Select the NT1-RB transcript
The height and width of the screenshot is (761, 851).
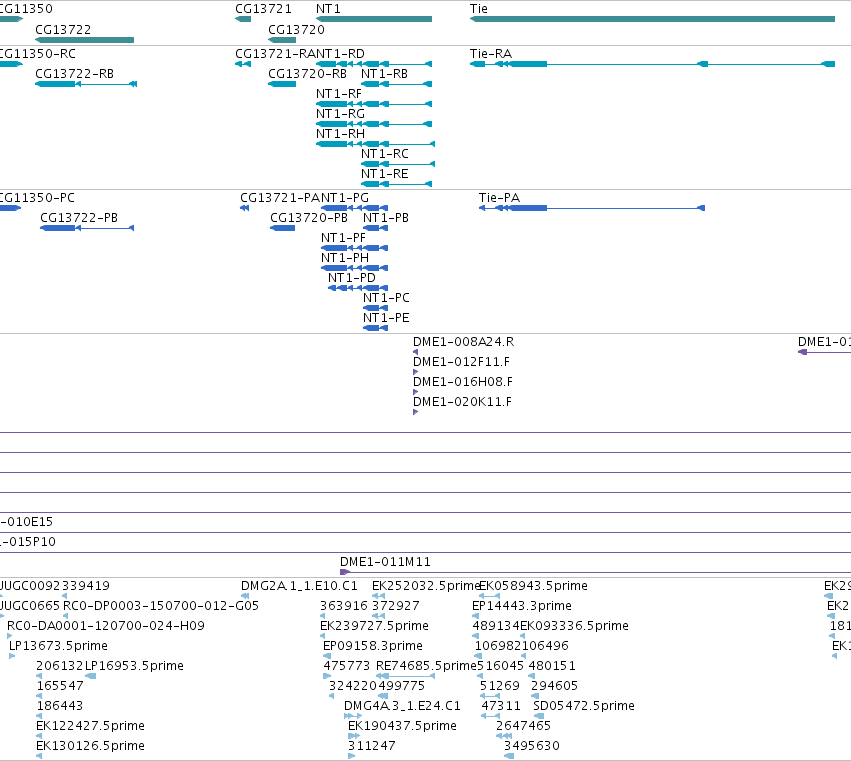pos(396,84)
